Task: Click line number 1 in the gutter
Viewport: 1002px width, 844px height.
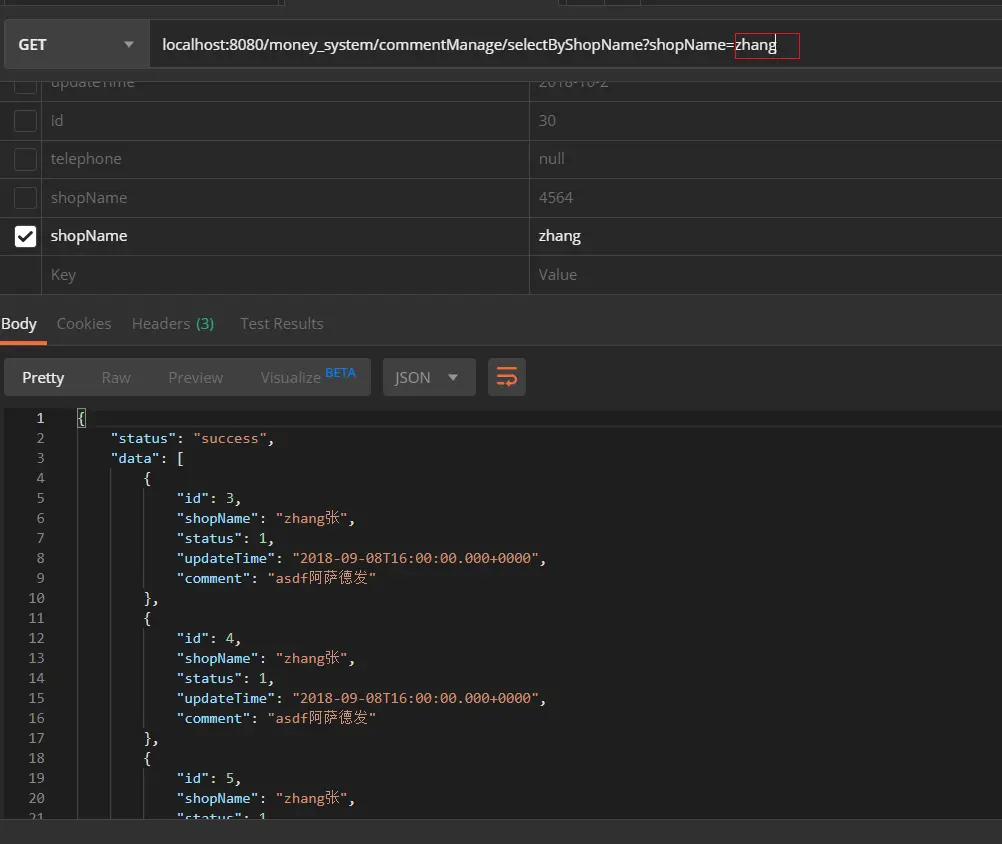Action: (x=40, y=418)
